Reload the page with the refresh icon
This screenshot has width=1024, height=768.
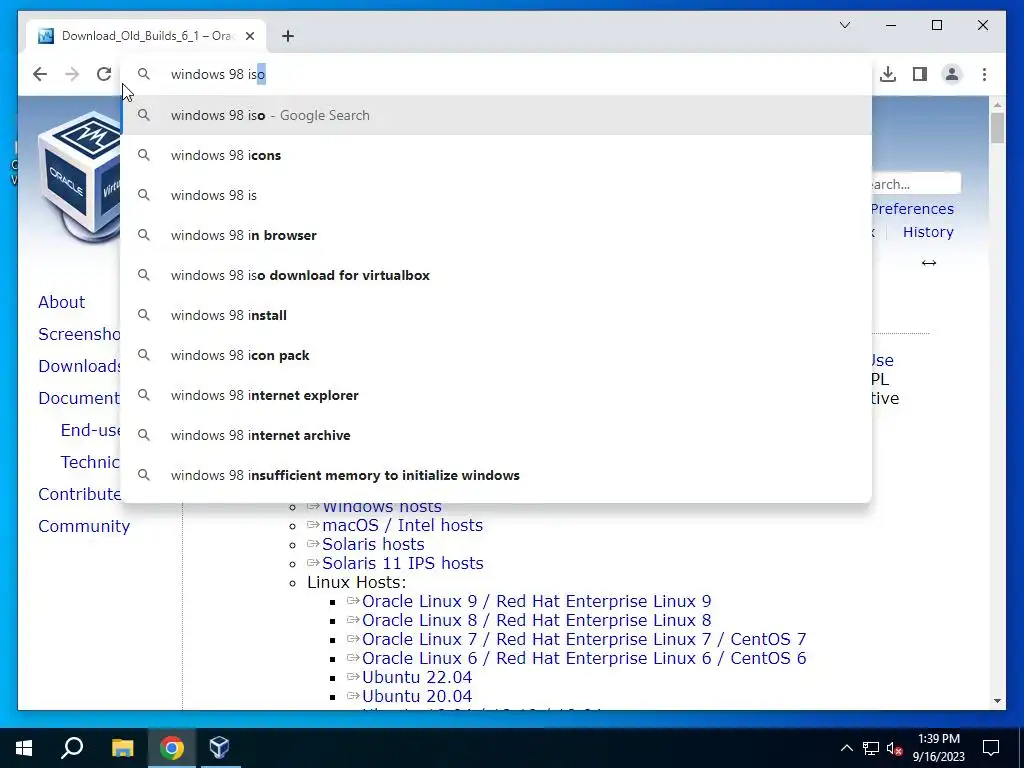pos(104,74)
